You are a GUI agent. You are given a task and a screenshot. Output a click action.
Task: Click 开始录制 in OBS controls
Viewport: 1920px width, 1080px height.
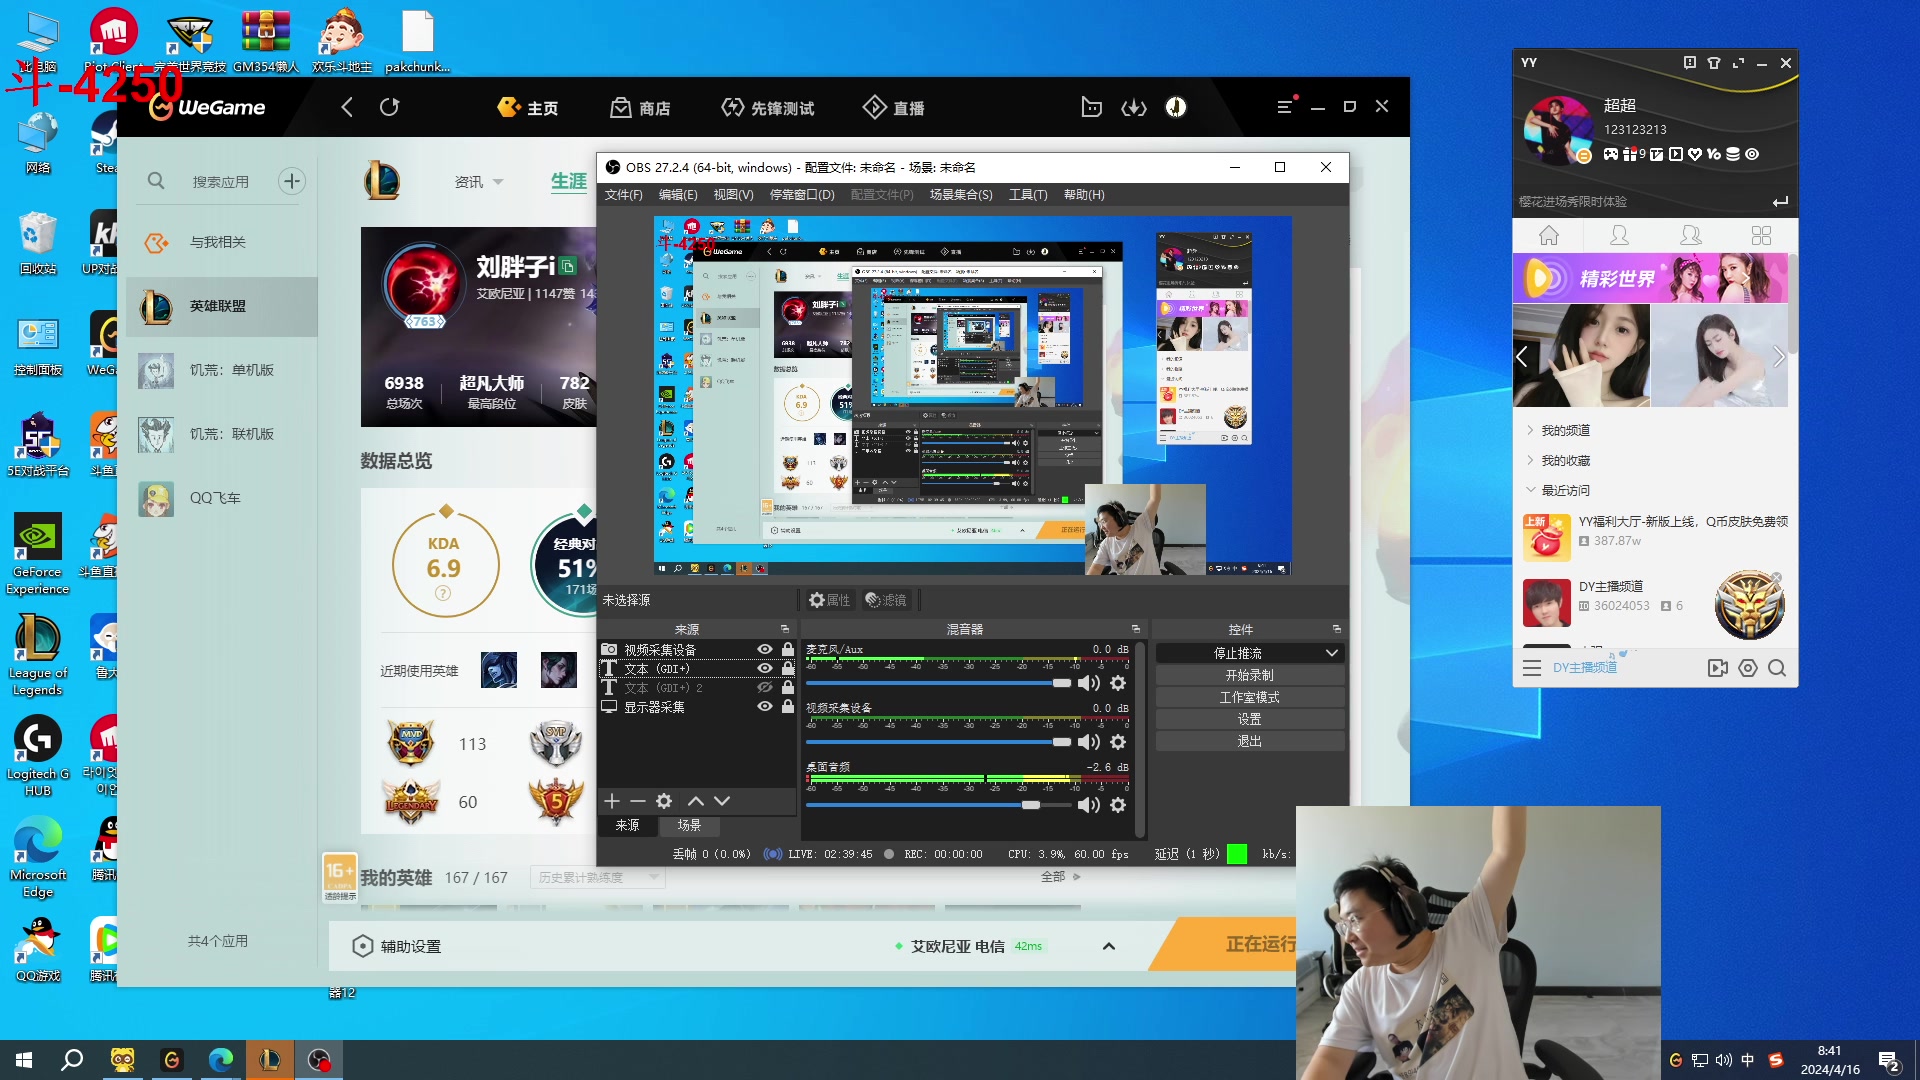pos(1249,675)
